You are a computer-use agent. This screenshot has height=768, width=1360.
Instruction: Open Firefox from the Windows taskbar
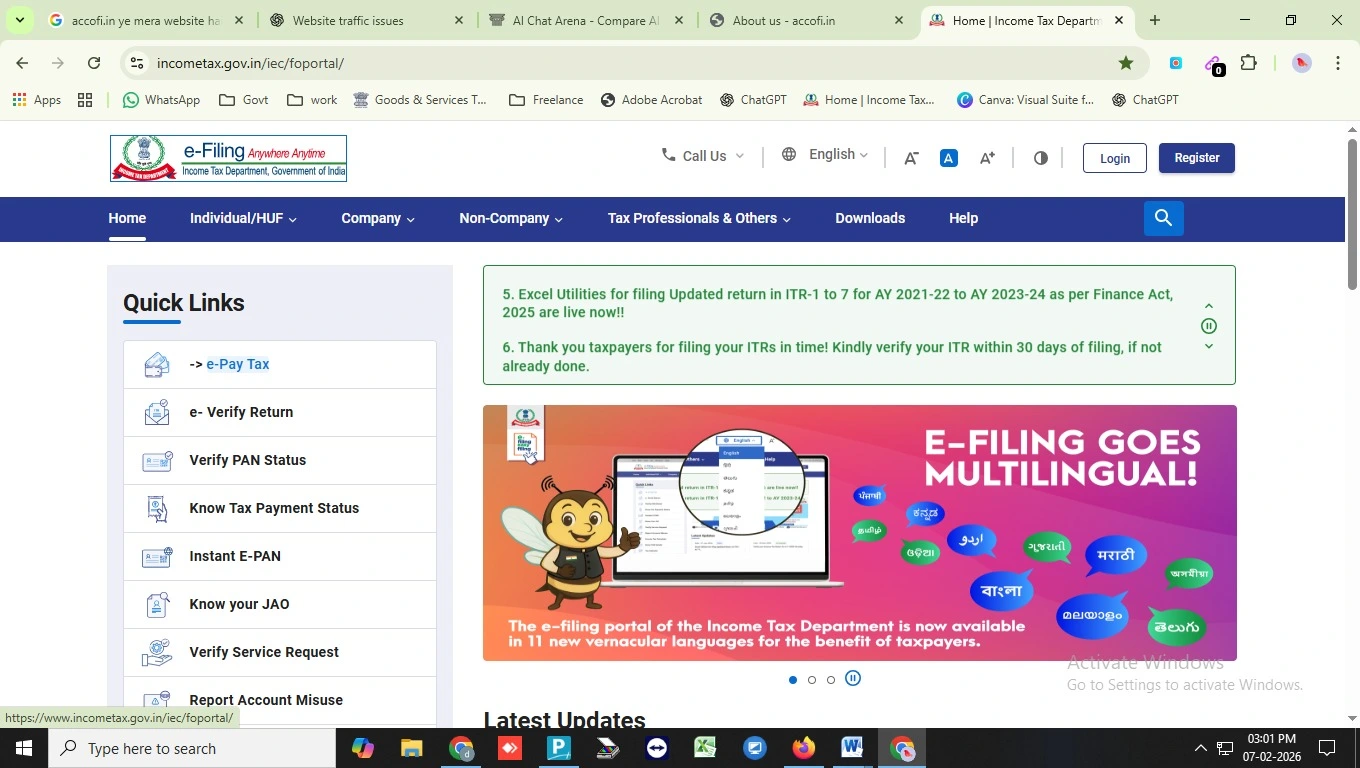click(803, 748)
